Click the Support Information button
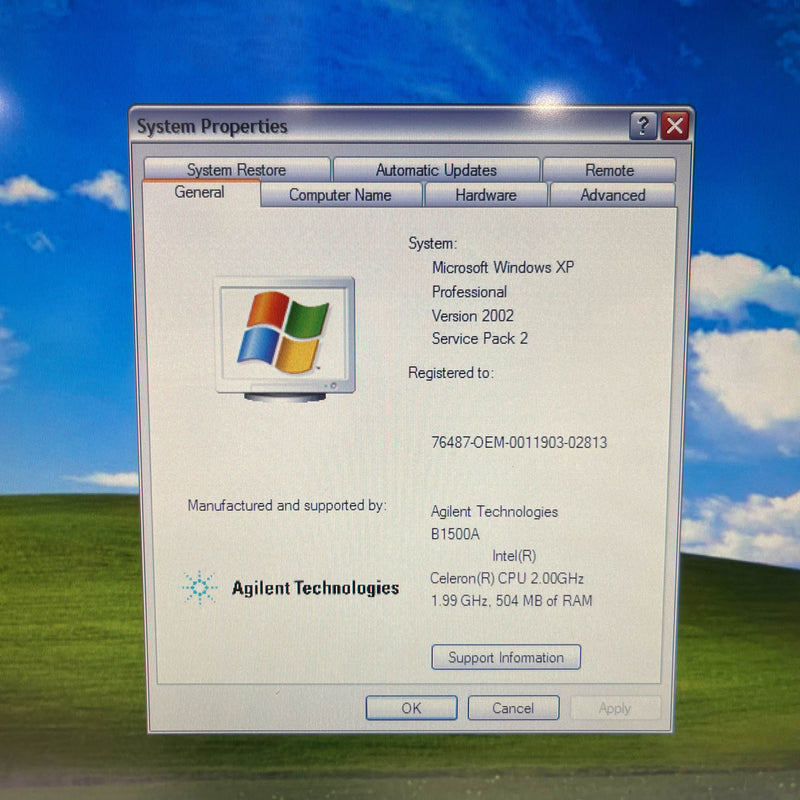The image size is (800, 800). [x=506, y=657]
